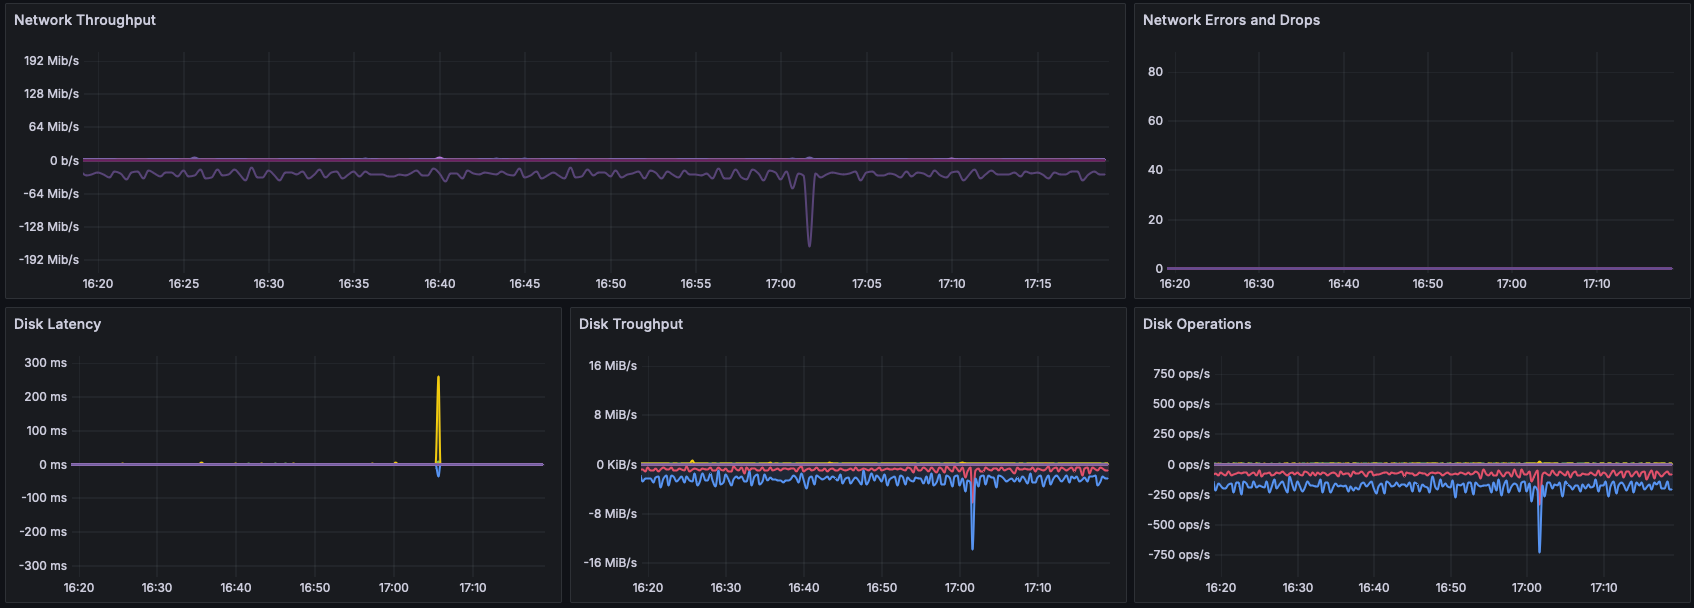Select the 16:40 time label under Network Errors
This screenshot has width=1694, height=608.
point(1343,284)
